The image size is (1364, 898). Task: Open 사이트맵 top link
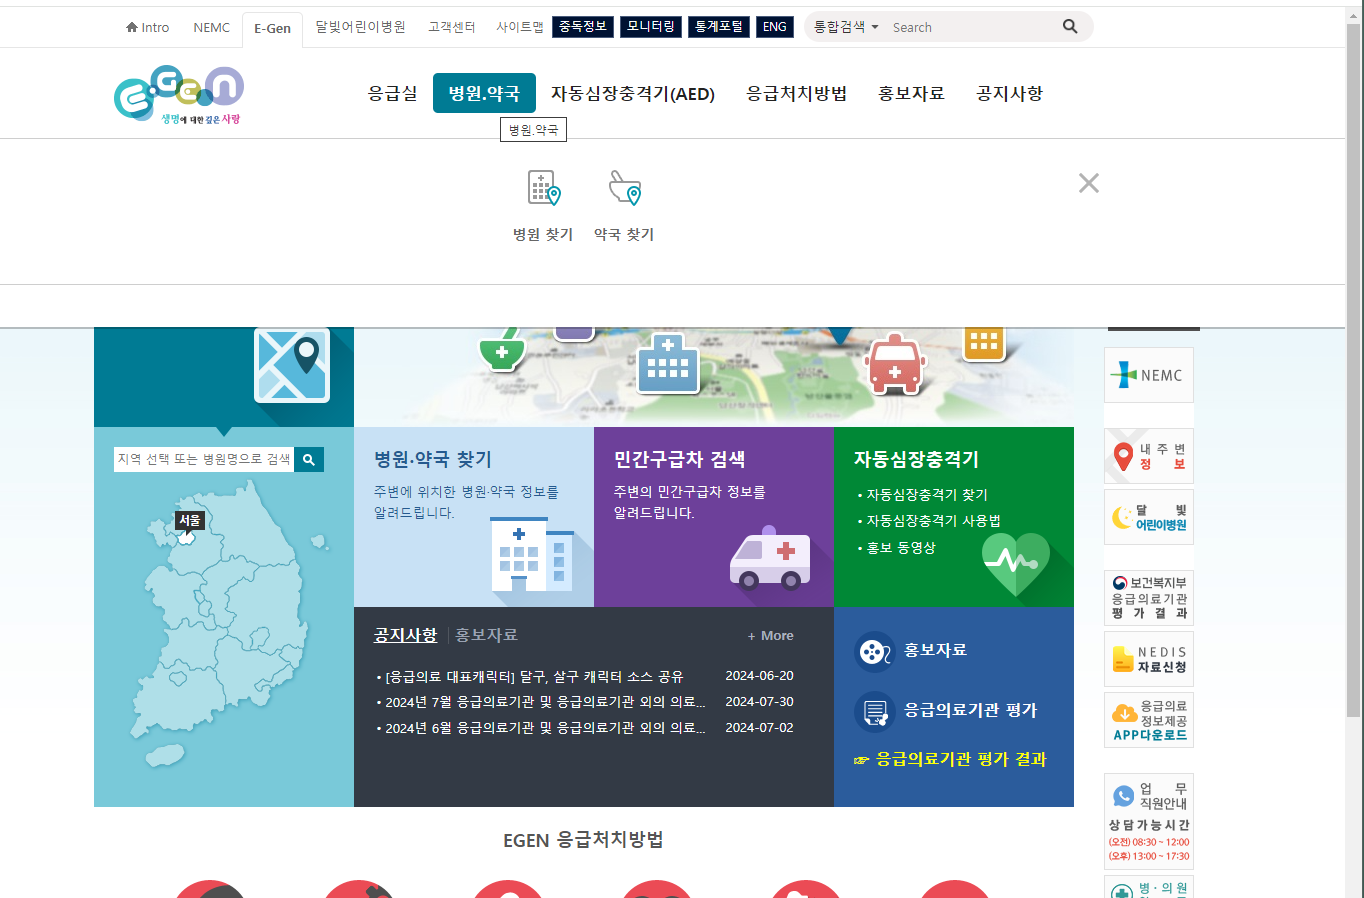pos(520,27)
